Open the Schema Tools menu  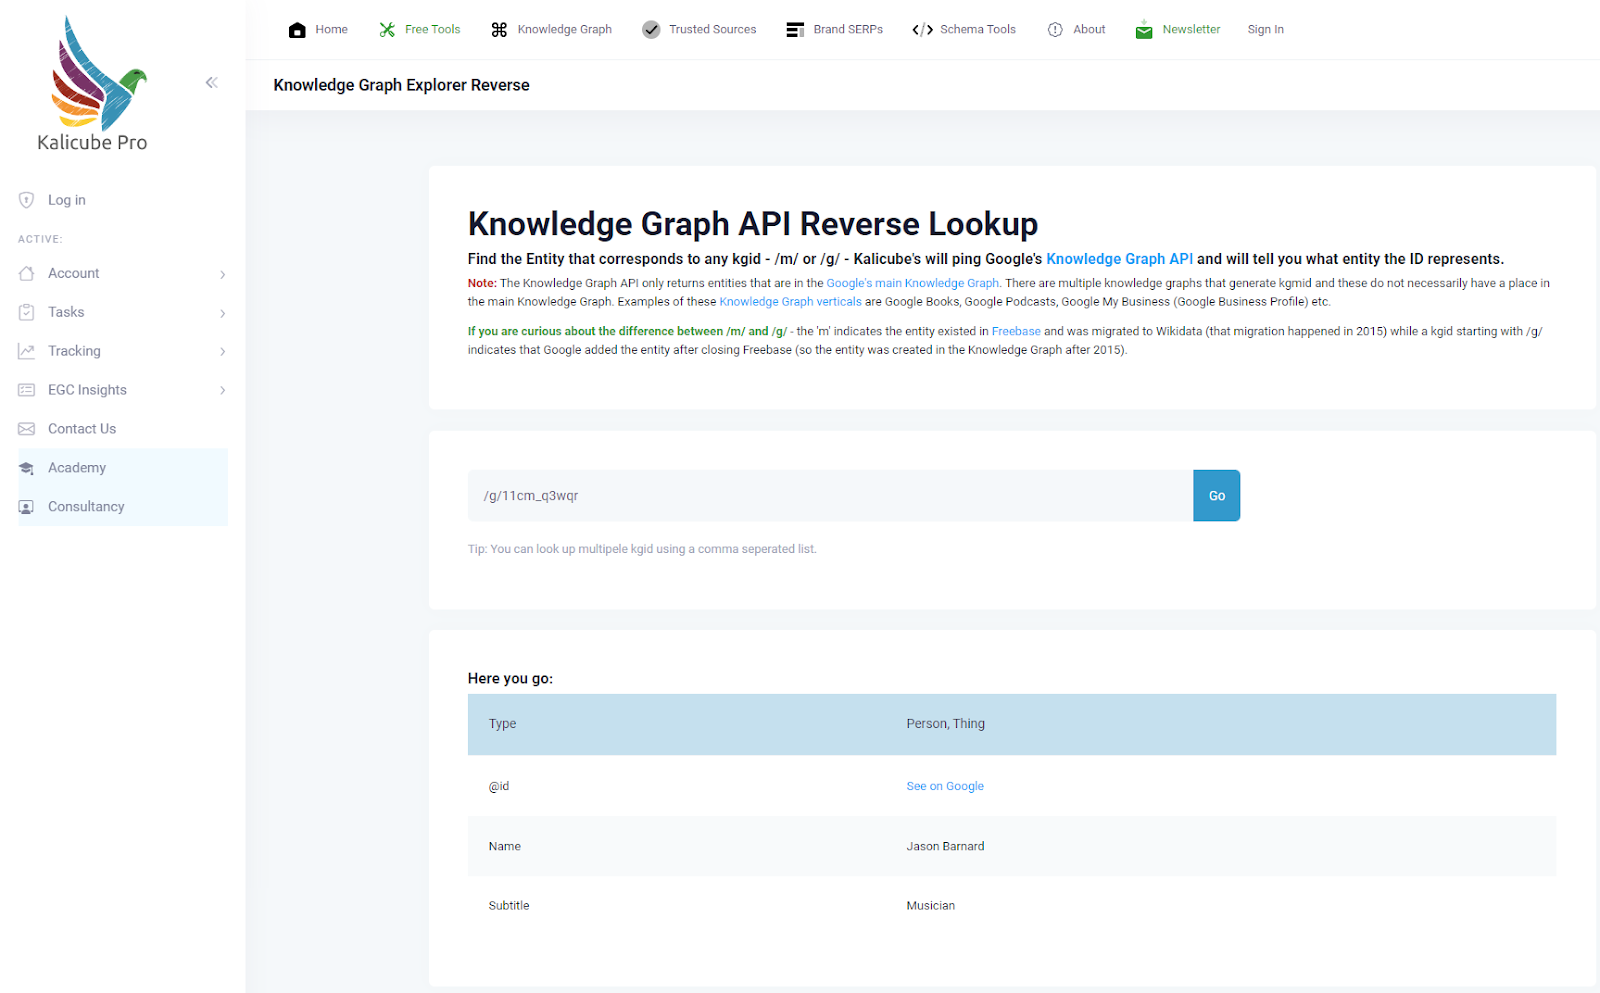click(977, 30)
